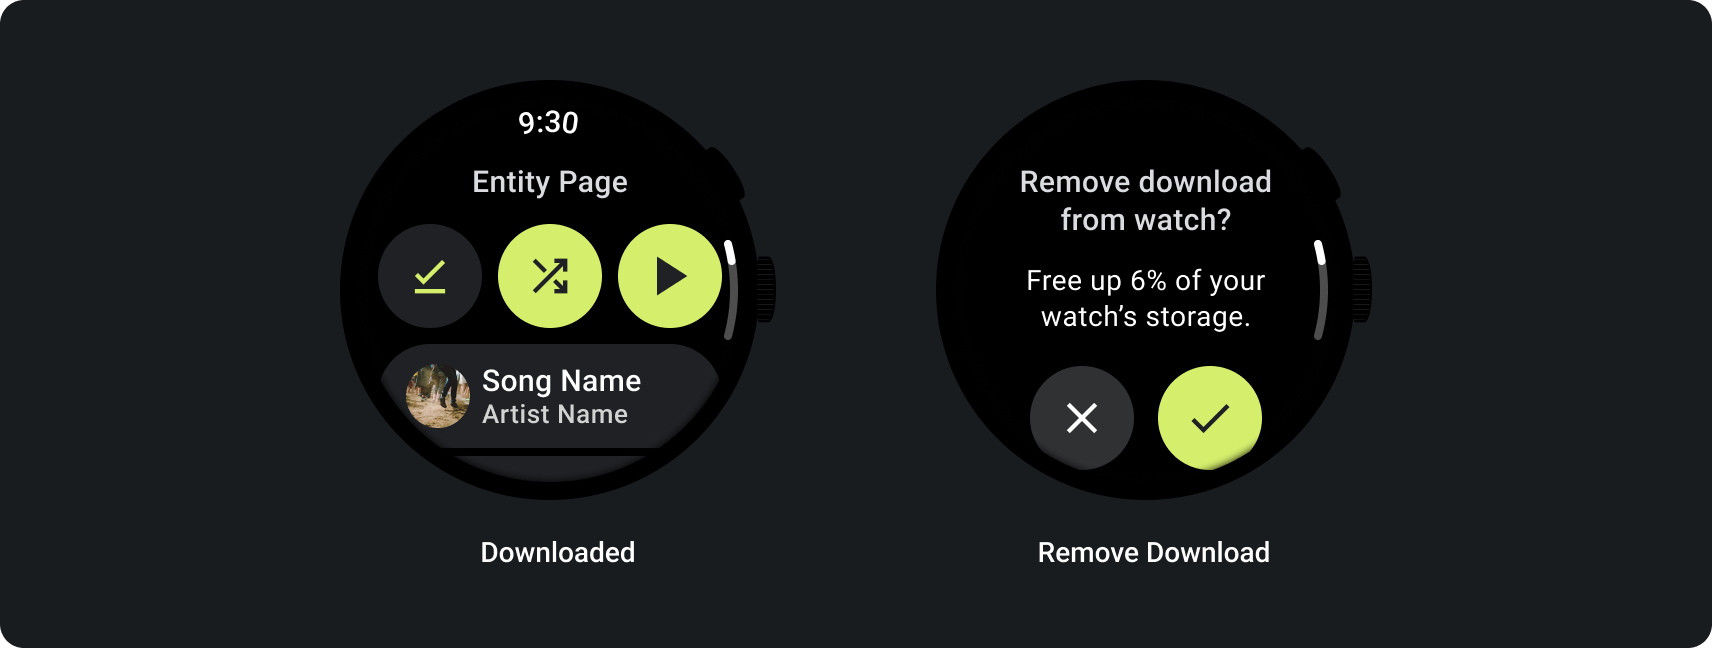Confirm removal with the green checkmark
The image size is (1712, 648).
point(1210,418)
